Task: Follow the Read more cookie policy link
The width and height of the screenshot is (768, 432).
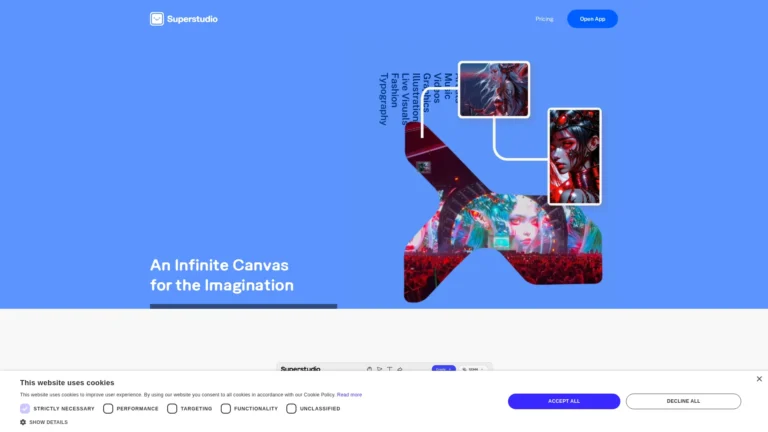Action: (349, 394)
